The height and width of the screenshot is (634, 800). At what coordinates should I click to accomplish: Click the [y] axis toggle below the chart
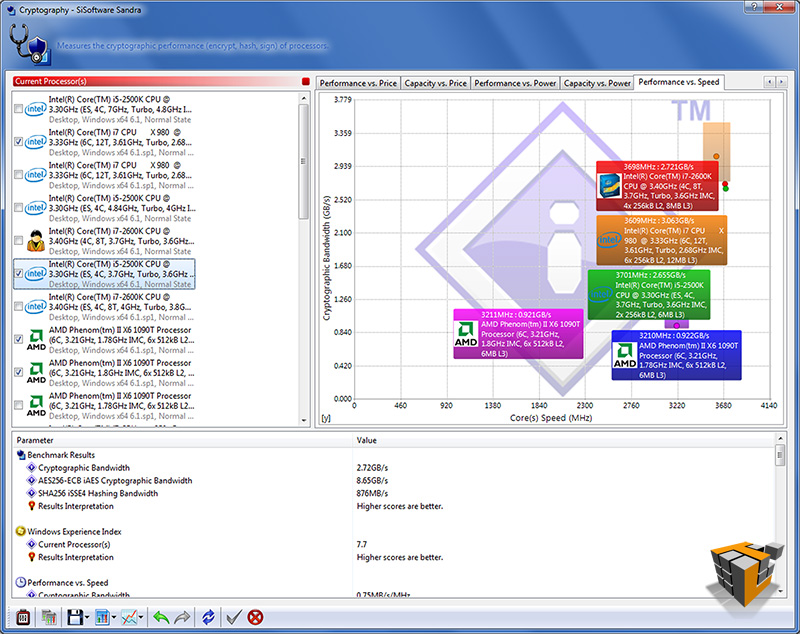pos(326,418)
